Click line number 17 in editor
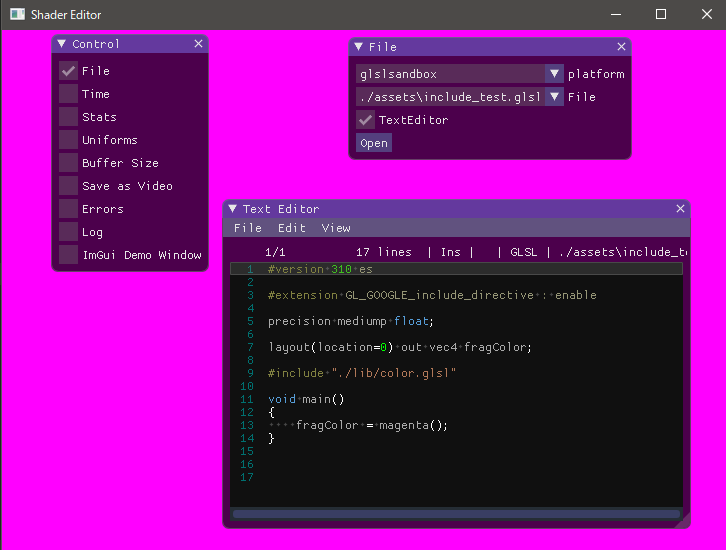This screenshot has height=550, width=726. [247, 477]
